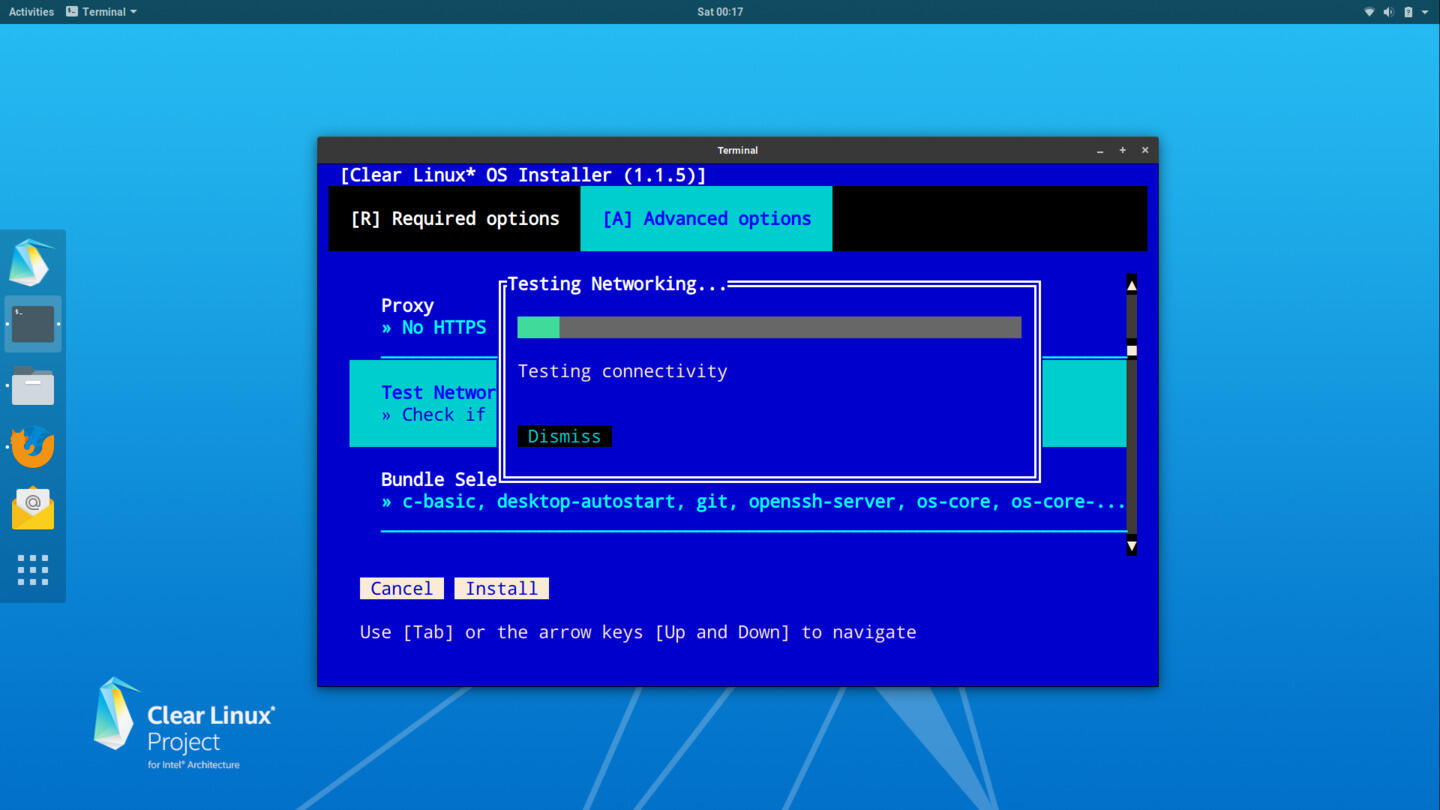The image size is (1440, 810).
Task: Dismiss the Testing Networking dialog
Action: click(x=564, y=436)
